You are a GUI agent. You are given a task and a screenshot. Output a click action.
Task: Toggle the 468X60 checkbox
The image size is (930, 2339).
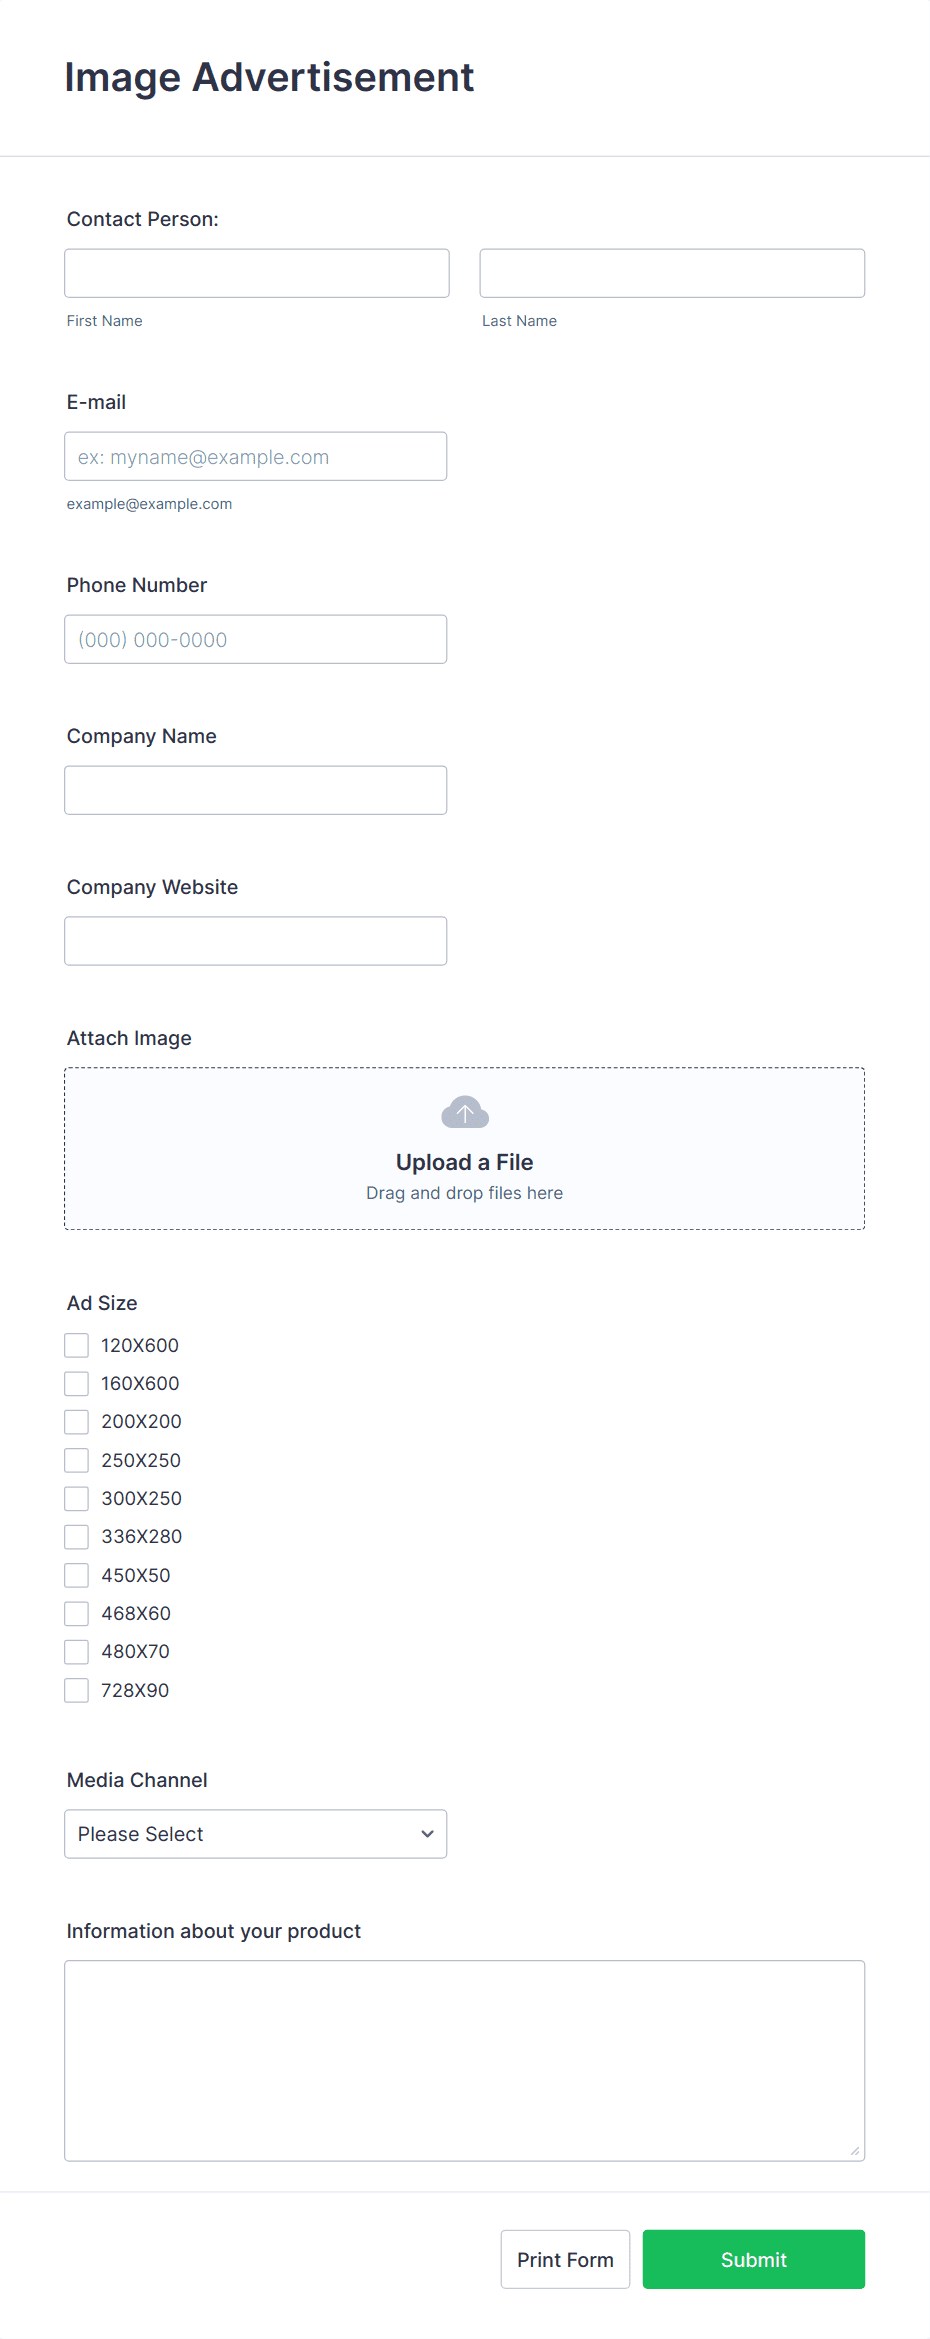[76, 1612]
